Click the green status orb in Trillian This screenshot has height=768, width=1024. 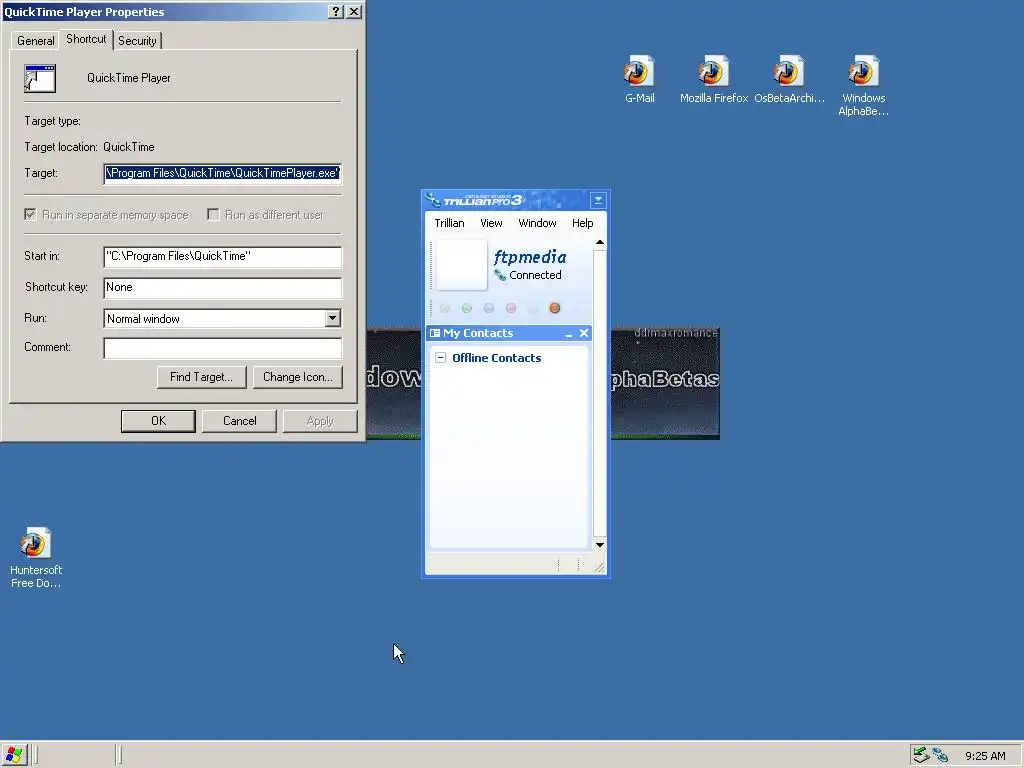pyautogui.click(x=467, y=308)
